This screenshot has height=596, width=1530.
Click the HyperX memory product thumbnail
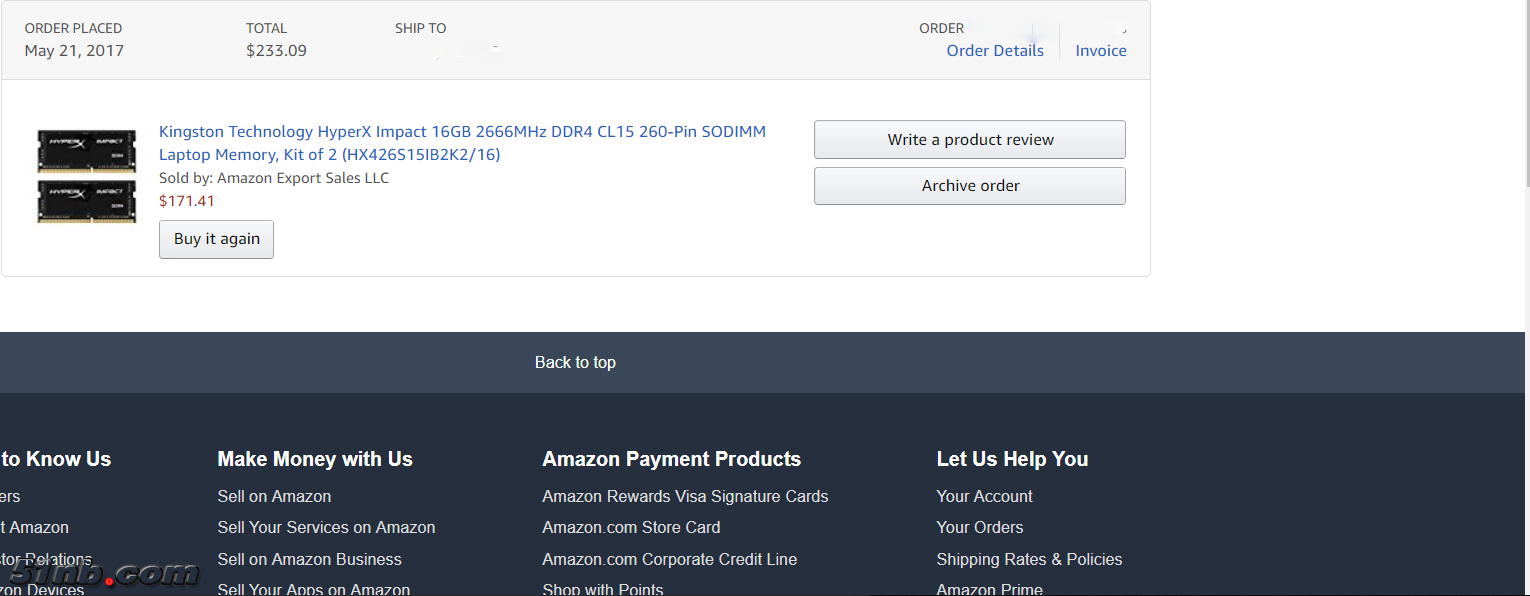point(87,176)
